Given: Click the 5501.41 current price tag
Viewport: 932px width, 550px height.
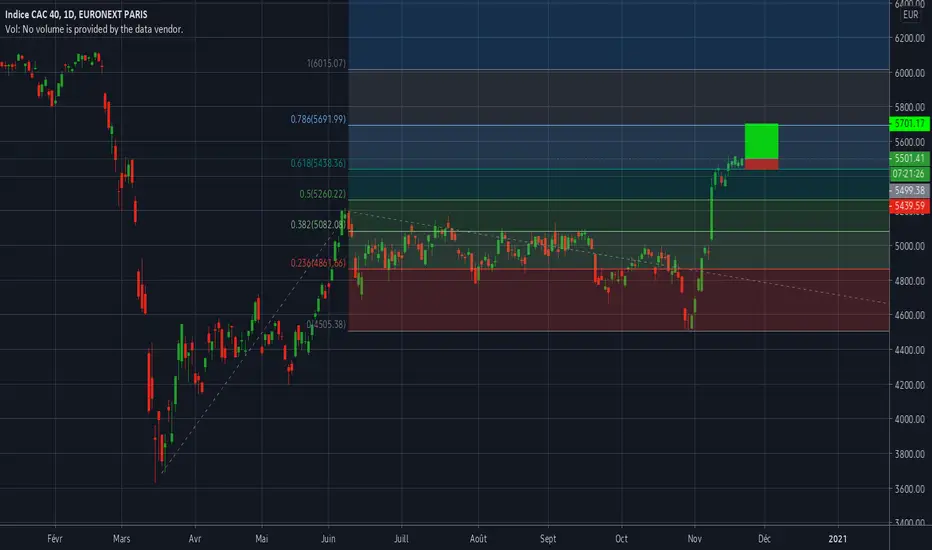Looking at the screenshot, I should point(909,158).
